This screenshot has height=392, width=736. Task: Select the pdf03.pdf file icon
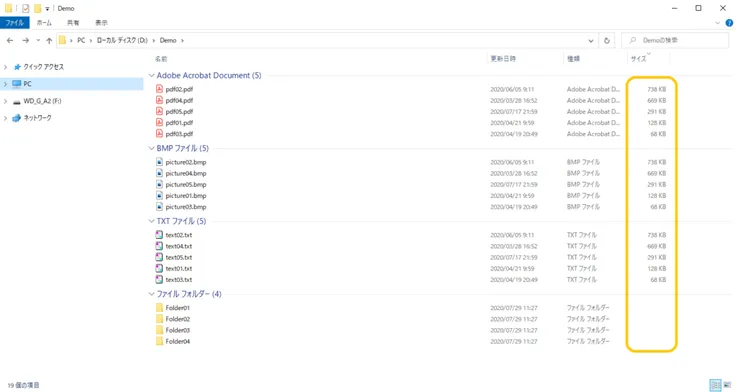159,134
